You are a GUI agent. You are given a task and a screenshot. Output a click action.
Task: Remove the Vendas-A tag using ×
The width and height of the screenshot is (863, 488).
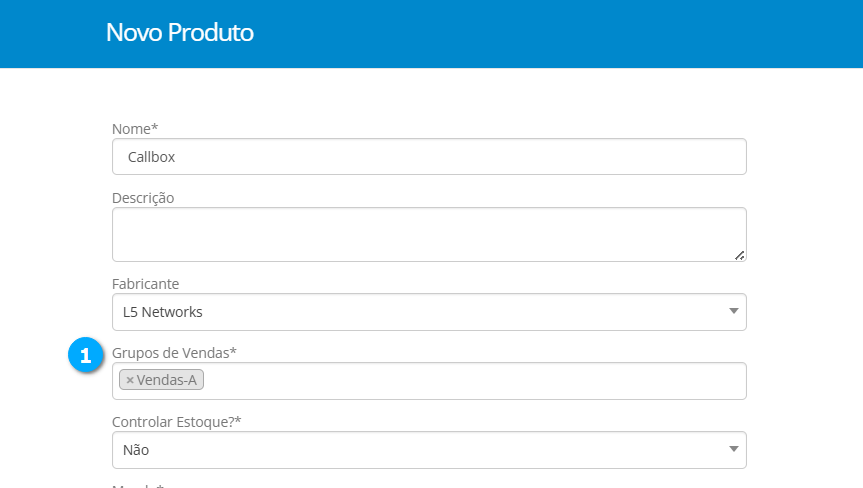coord(130,380)
